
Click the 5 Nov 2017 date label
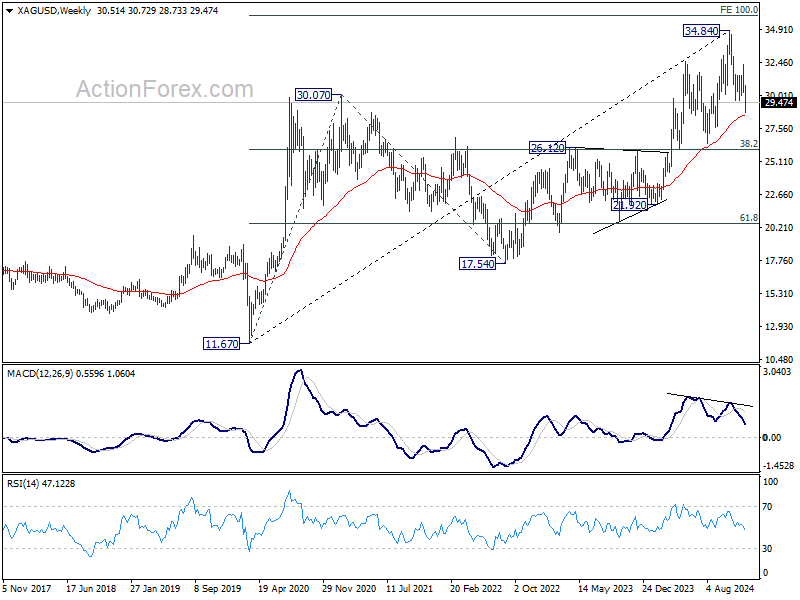27,589
